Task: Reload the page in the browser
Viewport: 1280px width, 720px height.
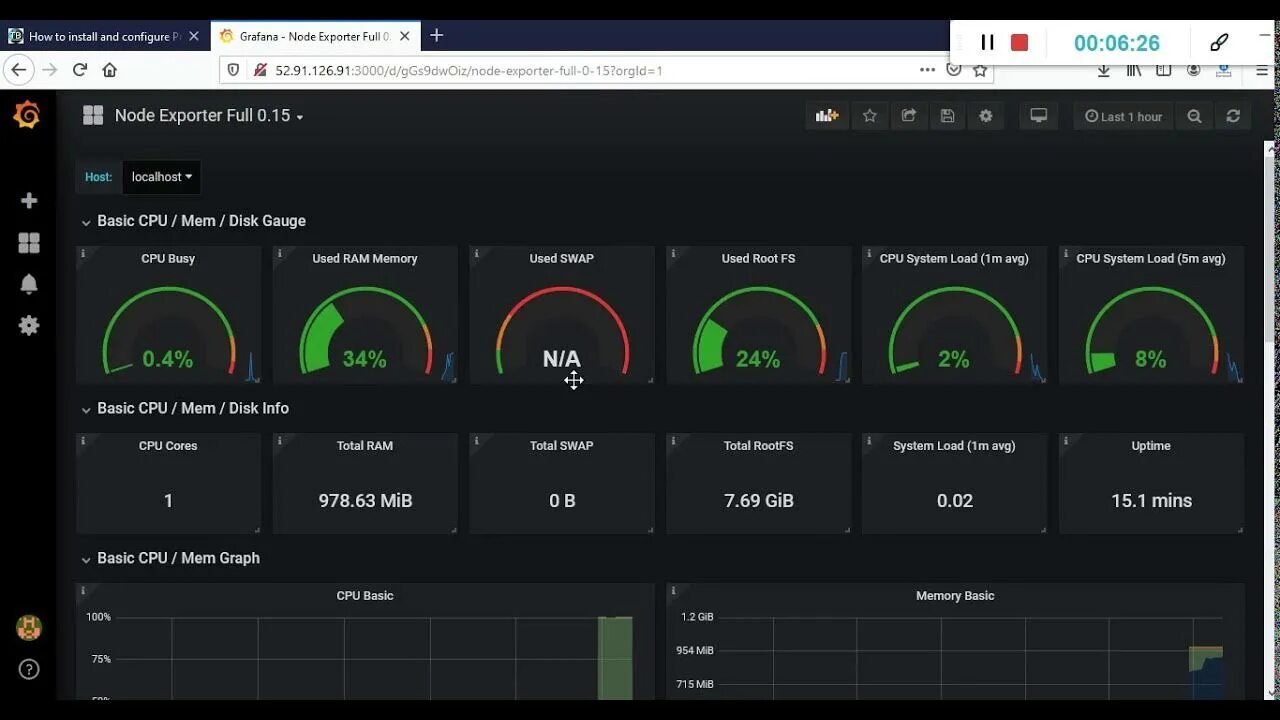Action: (x=80, y=70)
